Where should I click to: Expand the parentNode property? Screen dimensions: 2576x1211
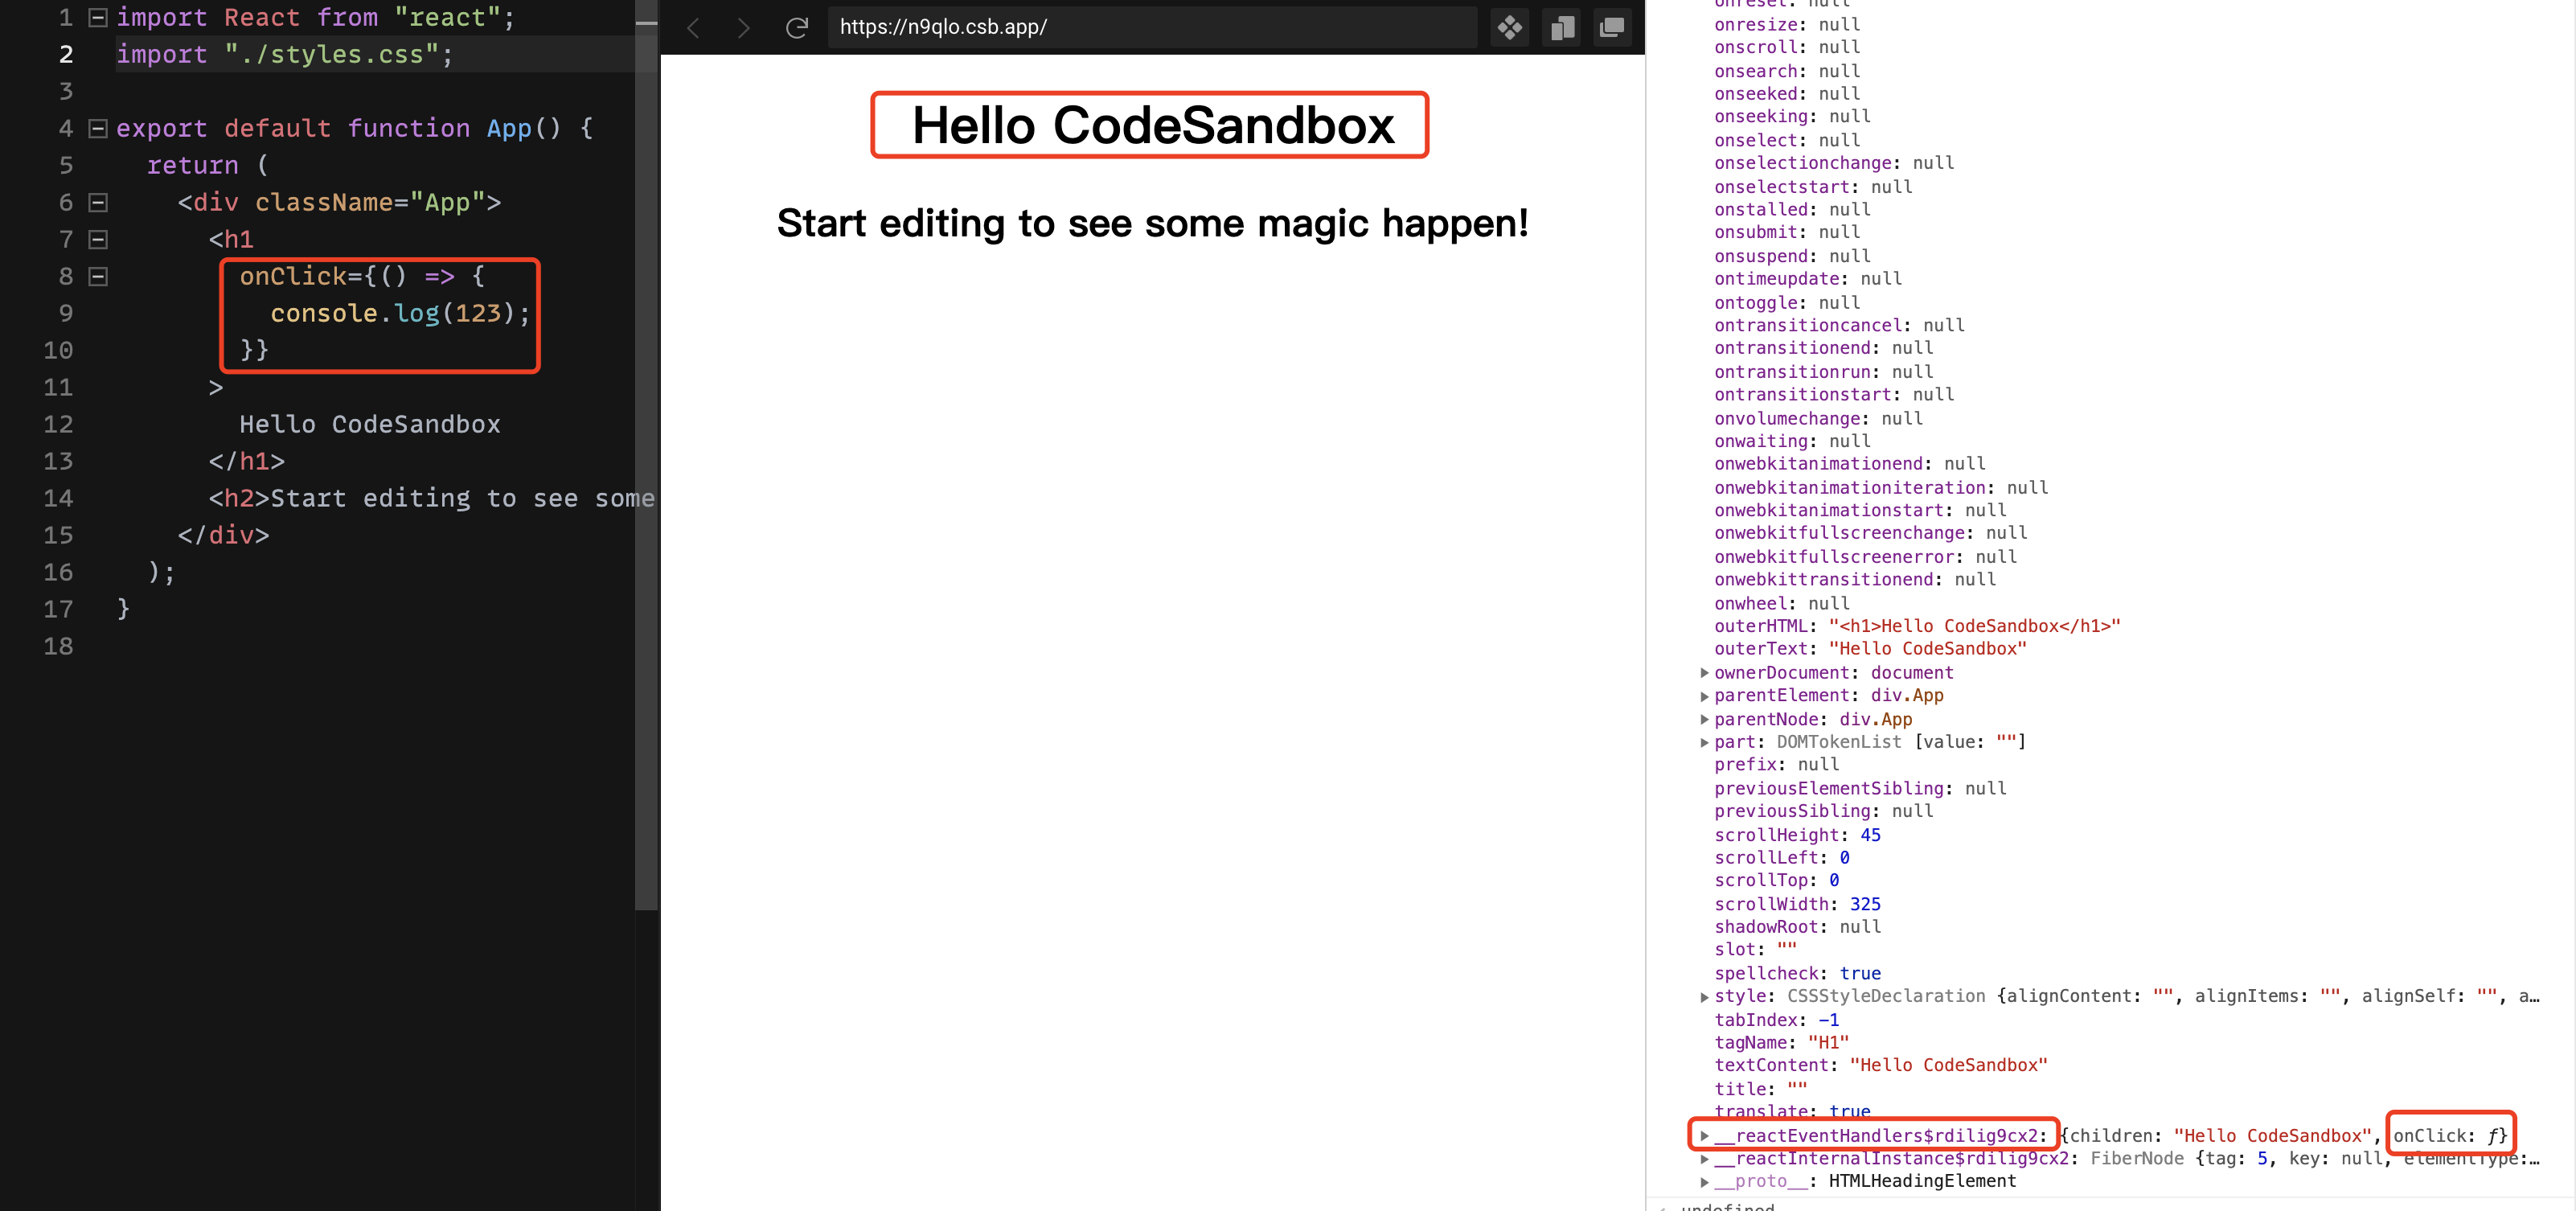[x=1704, y=720]
